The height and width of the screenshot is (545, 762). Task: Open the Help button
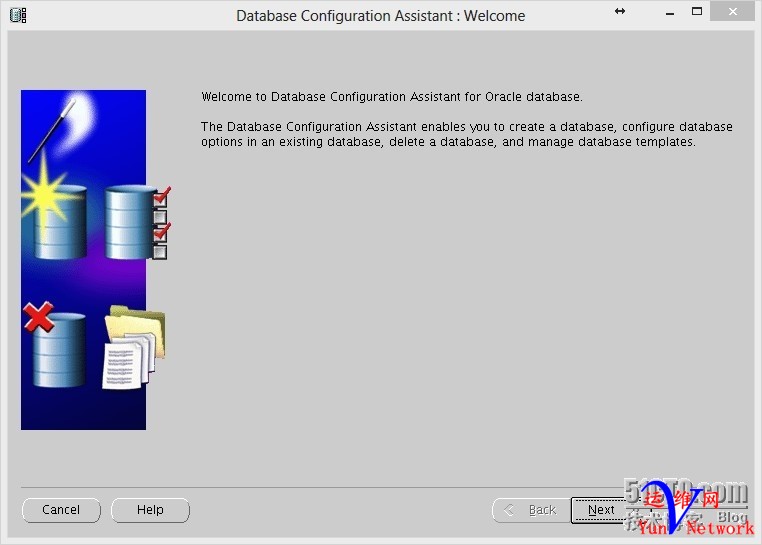coord(150,510)
